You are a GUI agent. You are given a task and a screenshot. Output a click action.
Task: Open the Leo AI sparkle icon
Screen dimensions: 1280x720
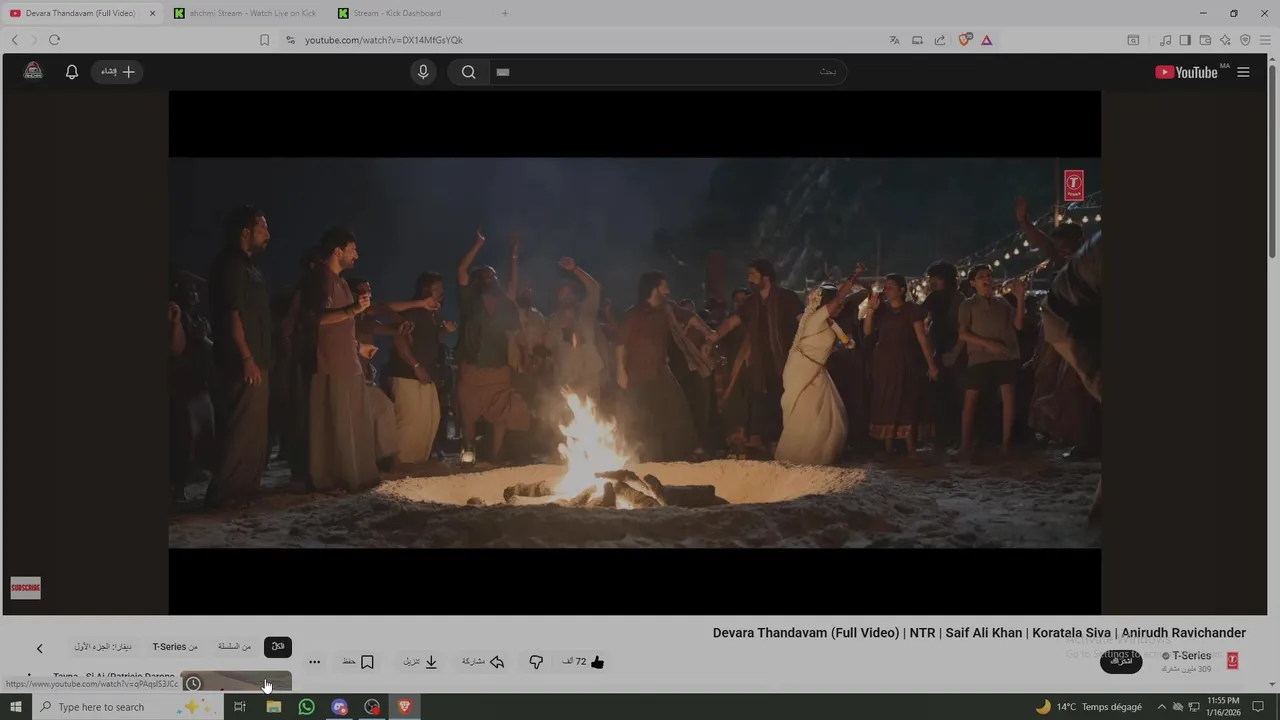[x=1225, y=40]
